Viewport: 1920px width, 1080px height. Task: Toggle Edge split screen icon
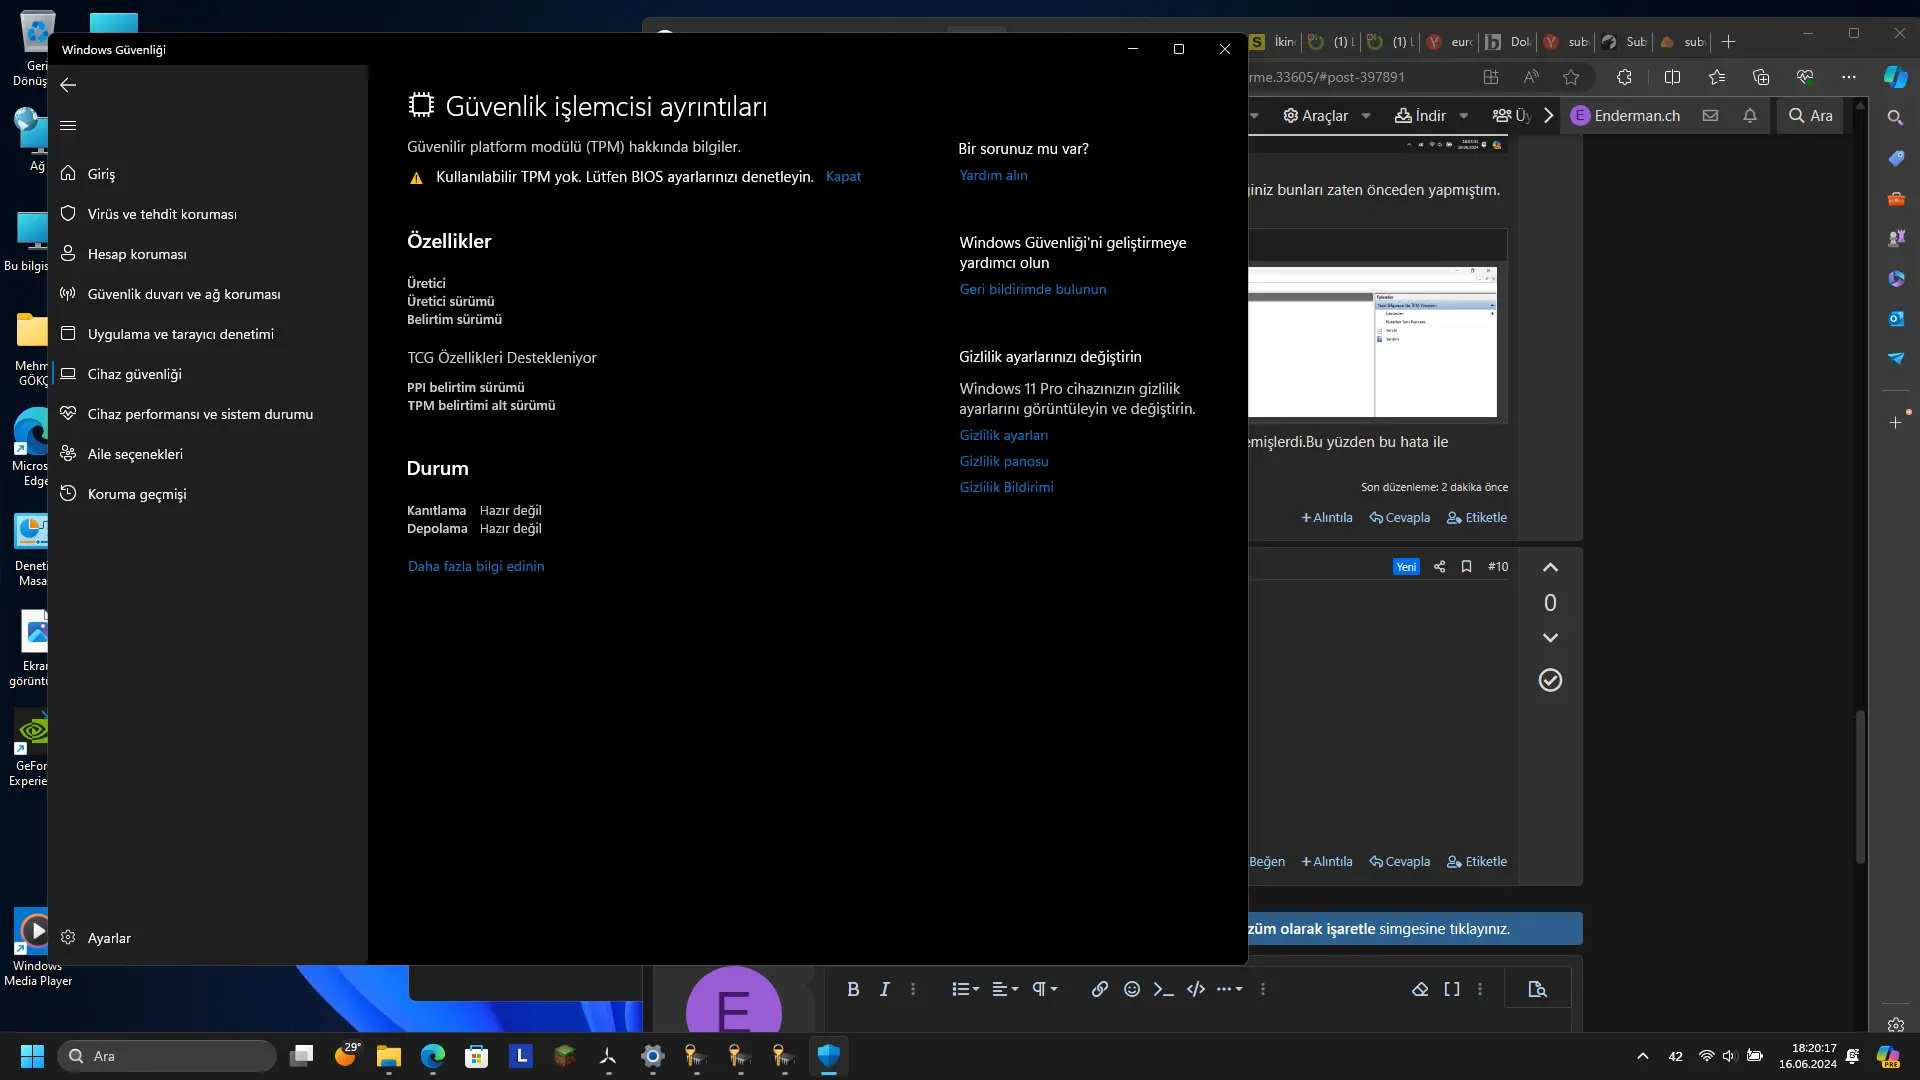click(x=1672, y=77)
